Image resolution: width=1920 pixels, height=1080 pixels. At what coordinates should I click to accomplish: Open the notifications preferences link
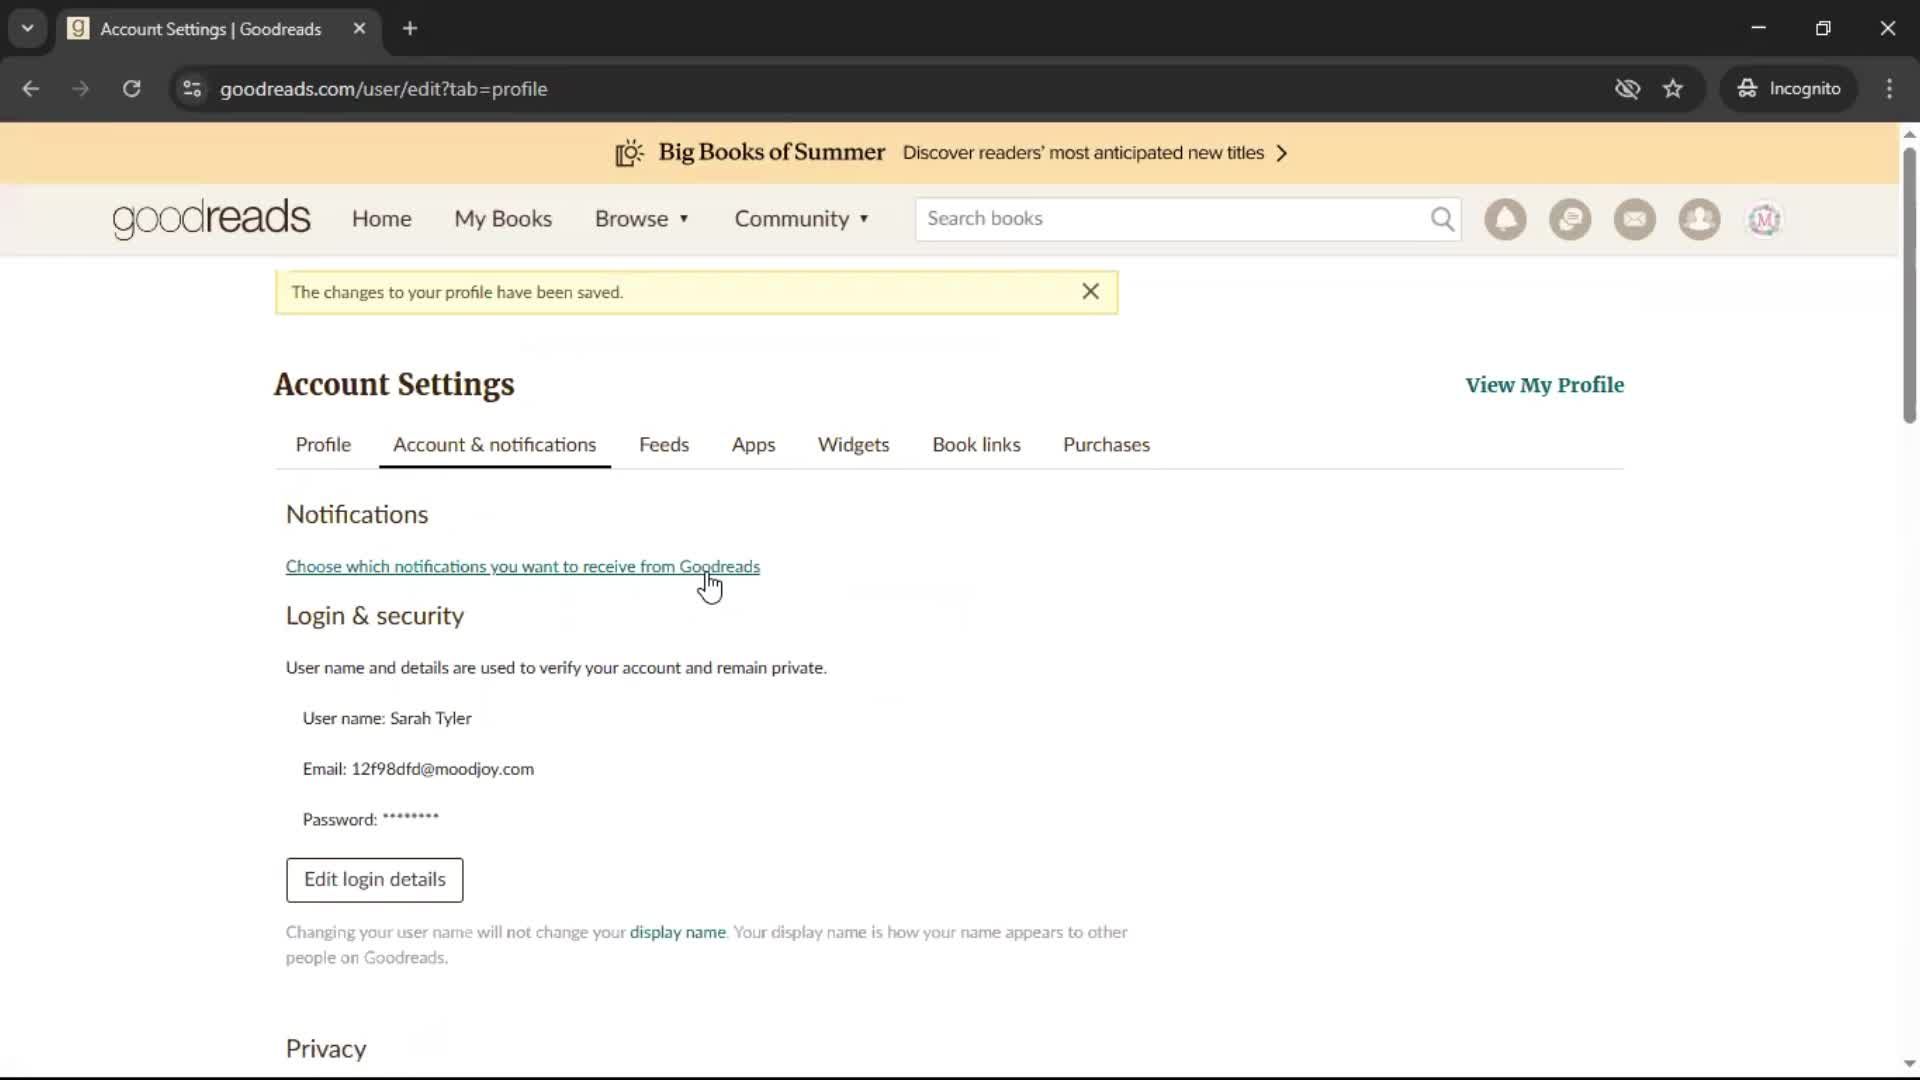(523, 567)
